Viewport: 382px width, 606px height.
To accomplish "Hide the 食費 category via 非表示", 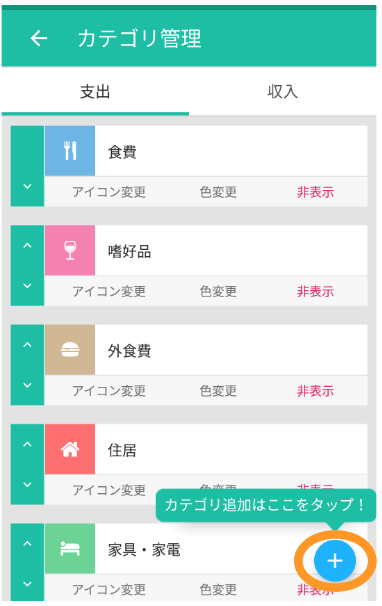I will (x=315, y=192).
